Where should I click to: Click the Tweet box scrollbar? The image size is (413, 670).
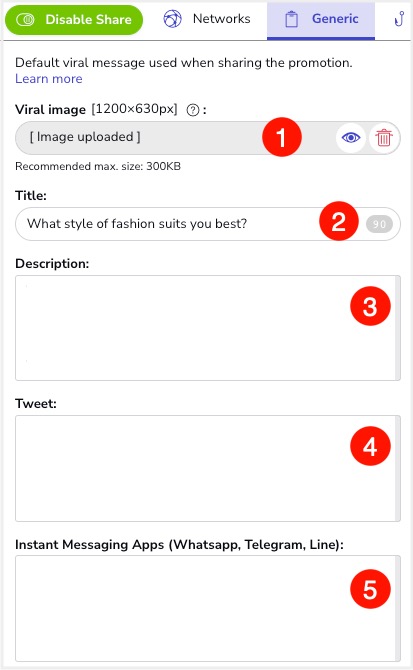point(398,468)
